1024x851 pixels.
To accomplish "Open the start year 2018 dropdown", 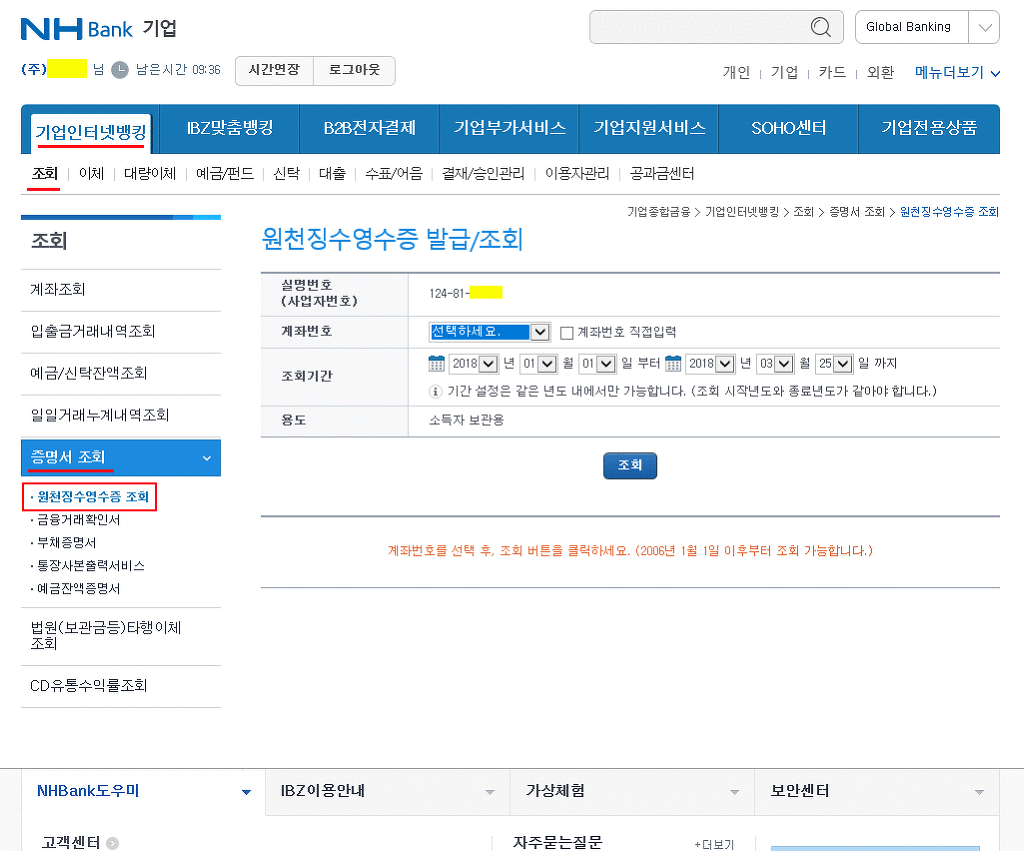I will tap(474, 364).
